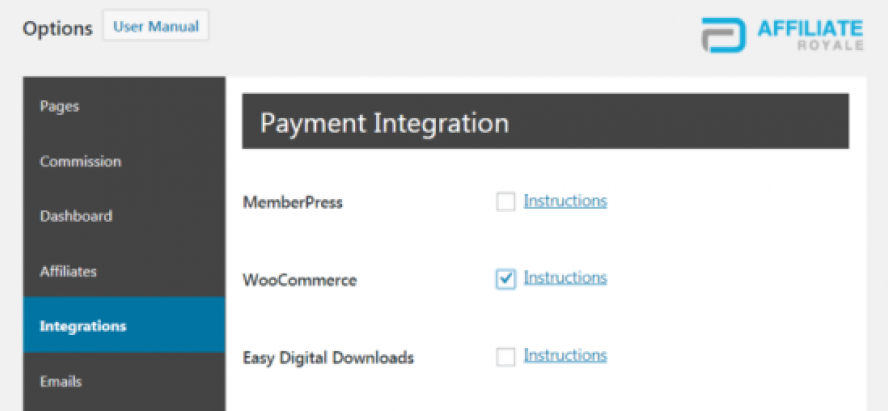
Task: Click the Easy Digital Downloads label
Action: (328, 358)
